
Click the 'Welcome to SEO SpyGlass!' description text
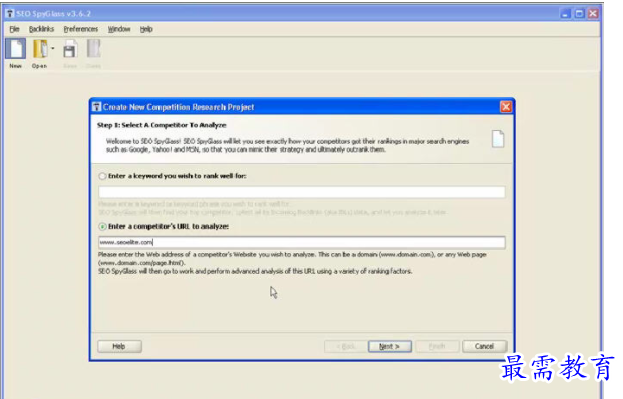[x=287, y=145]
